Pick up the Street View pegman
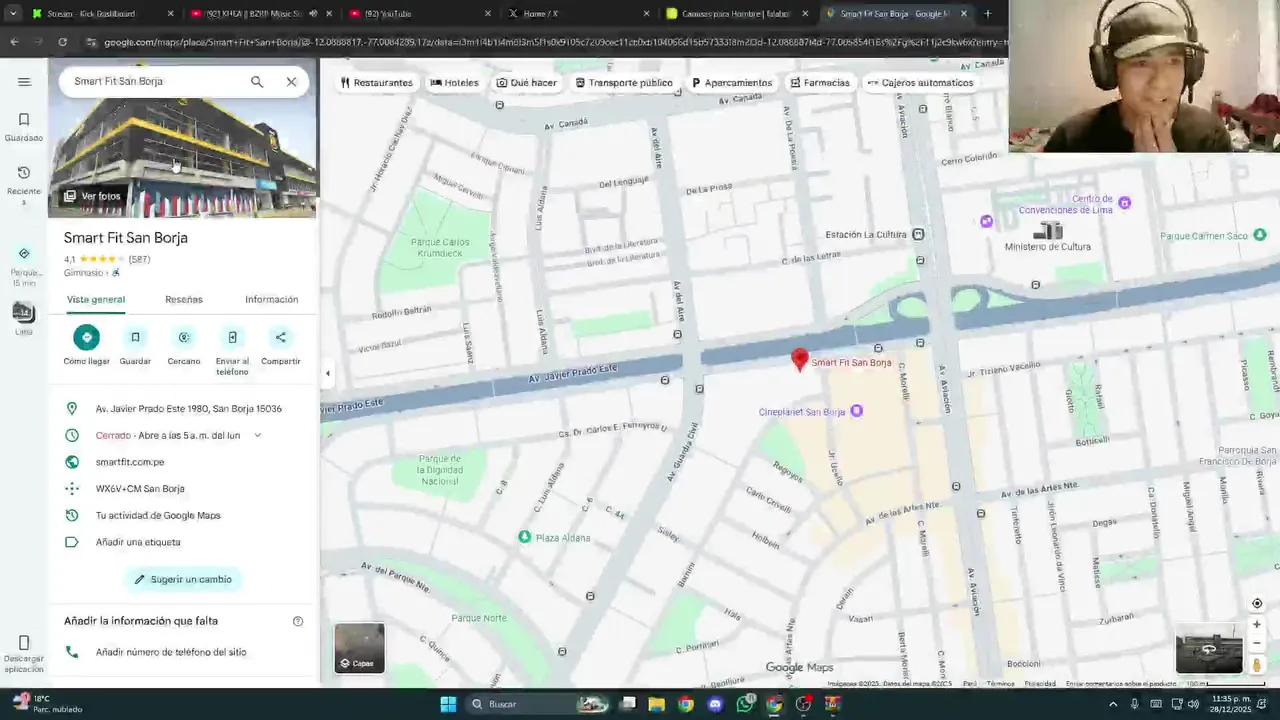The image size is (1280, 720). point(1257,665)
